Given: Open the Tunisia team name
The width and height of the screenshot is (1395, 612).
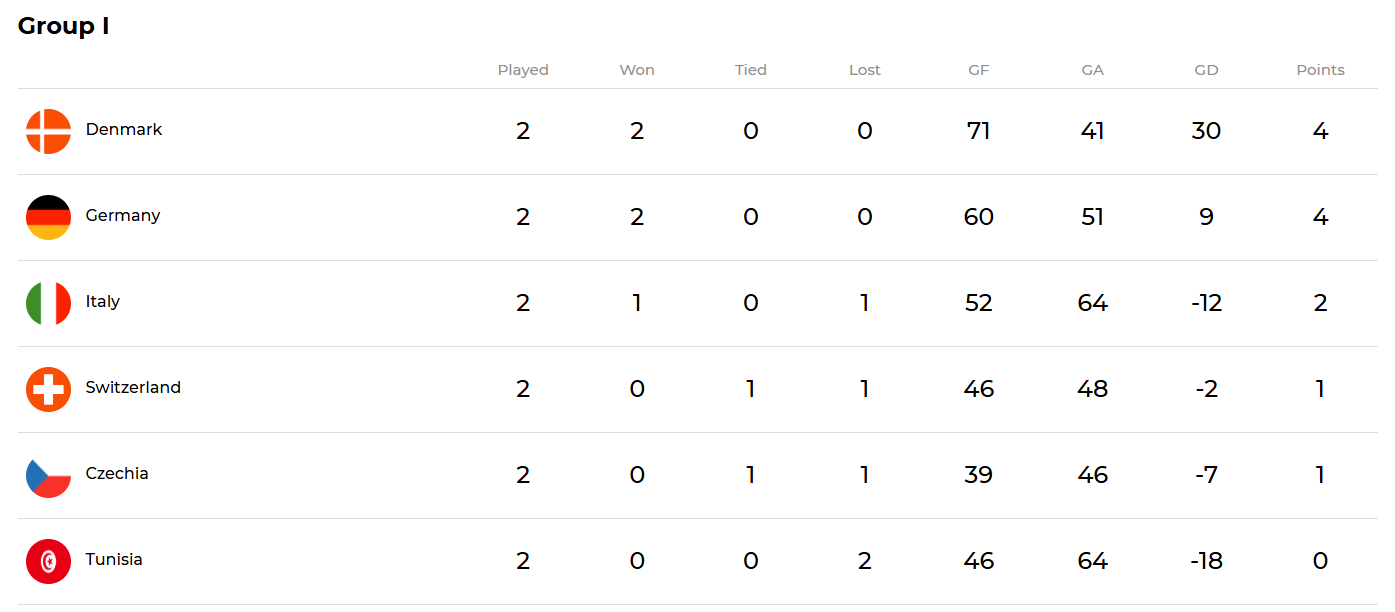Looking at the screenshot, I should [x=114, y=559].
